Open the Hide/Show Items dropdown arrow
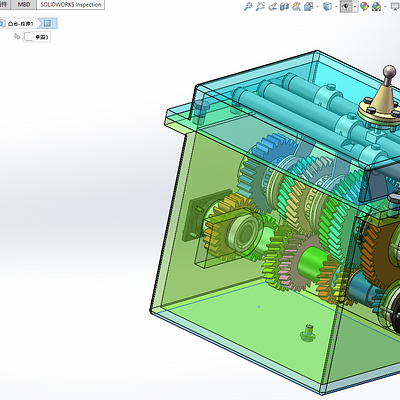 coord(355,6)
